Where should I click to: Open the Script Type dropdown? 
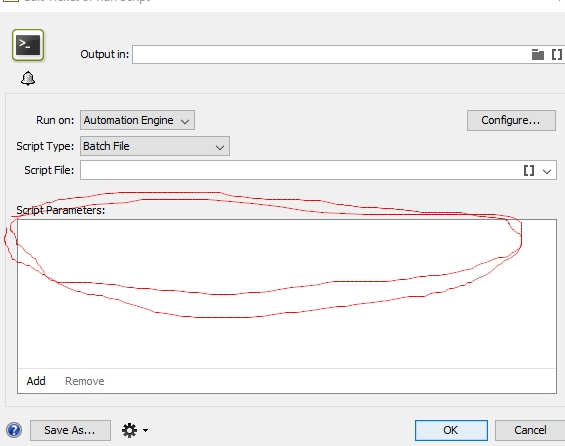(x=155, y=146)
